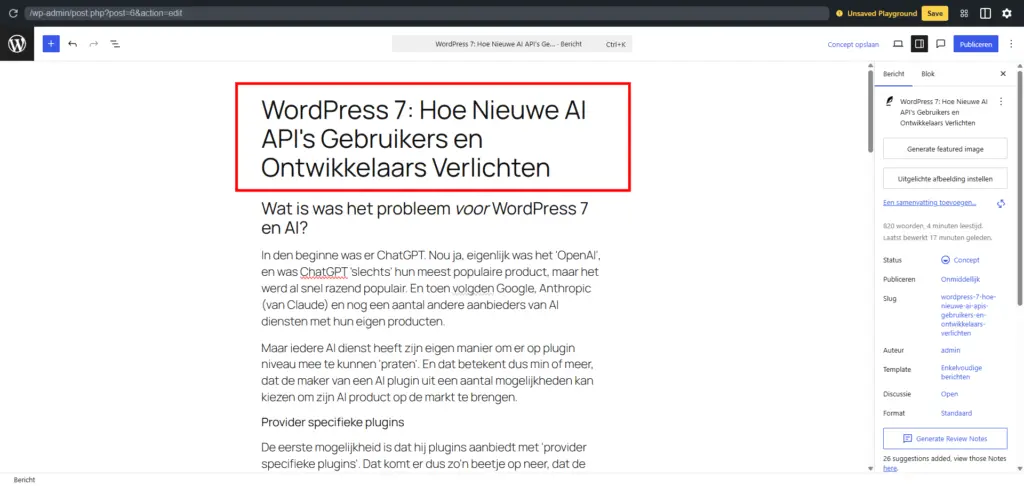
Task: Click the WordPress logo to exit editor
Action: (x=17, y=44)
